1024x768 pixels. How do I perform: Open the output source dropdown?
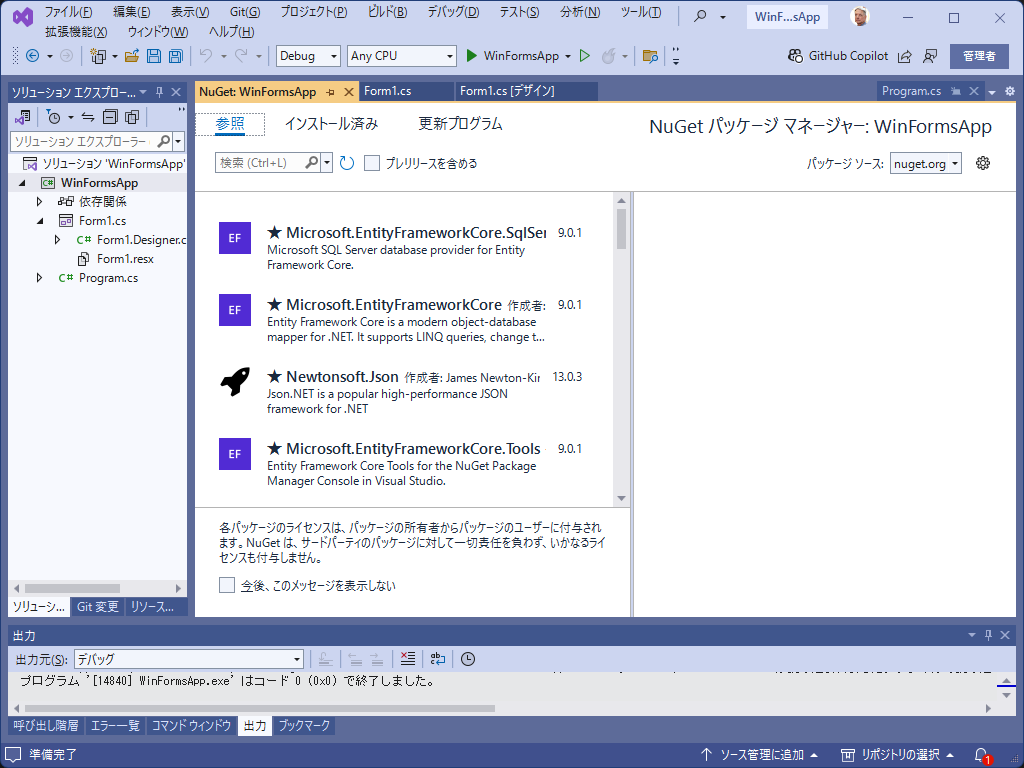coord(189,659)
